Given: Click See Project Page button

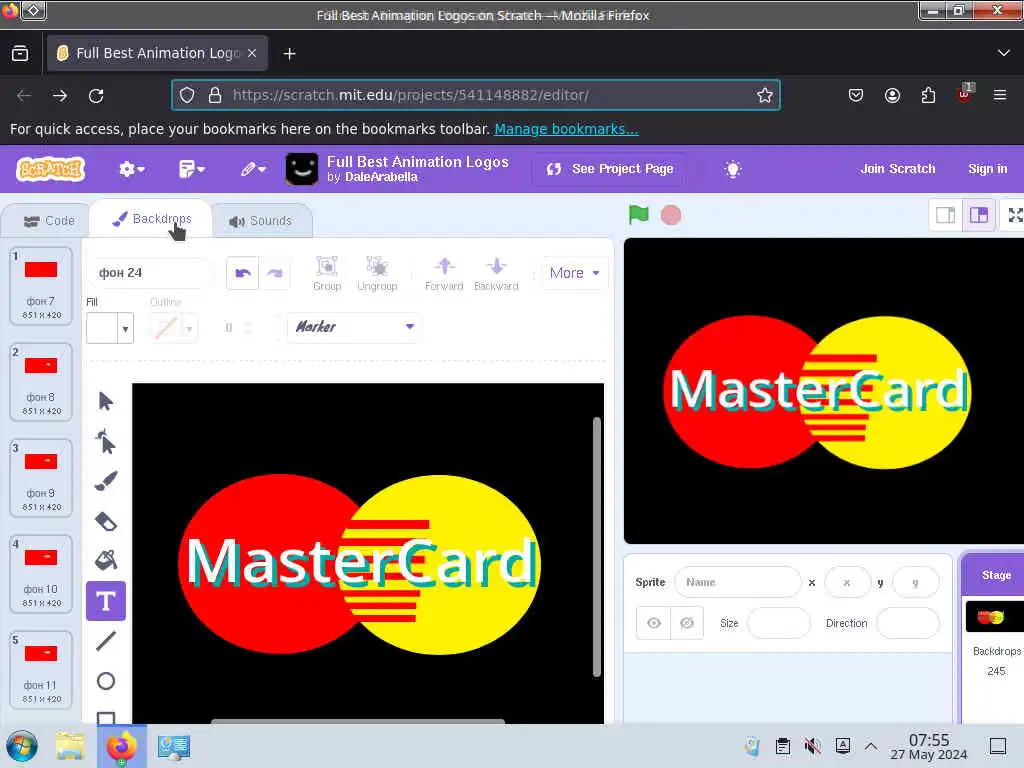Looking at the screenshot, I should coord(610,169).
